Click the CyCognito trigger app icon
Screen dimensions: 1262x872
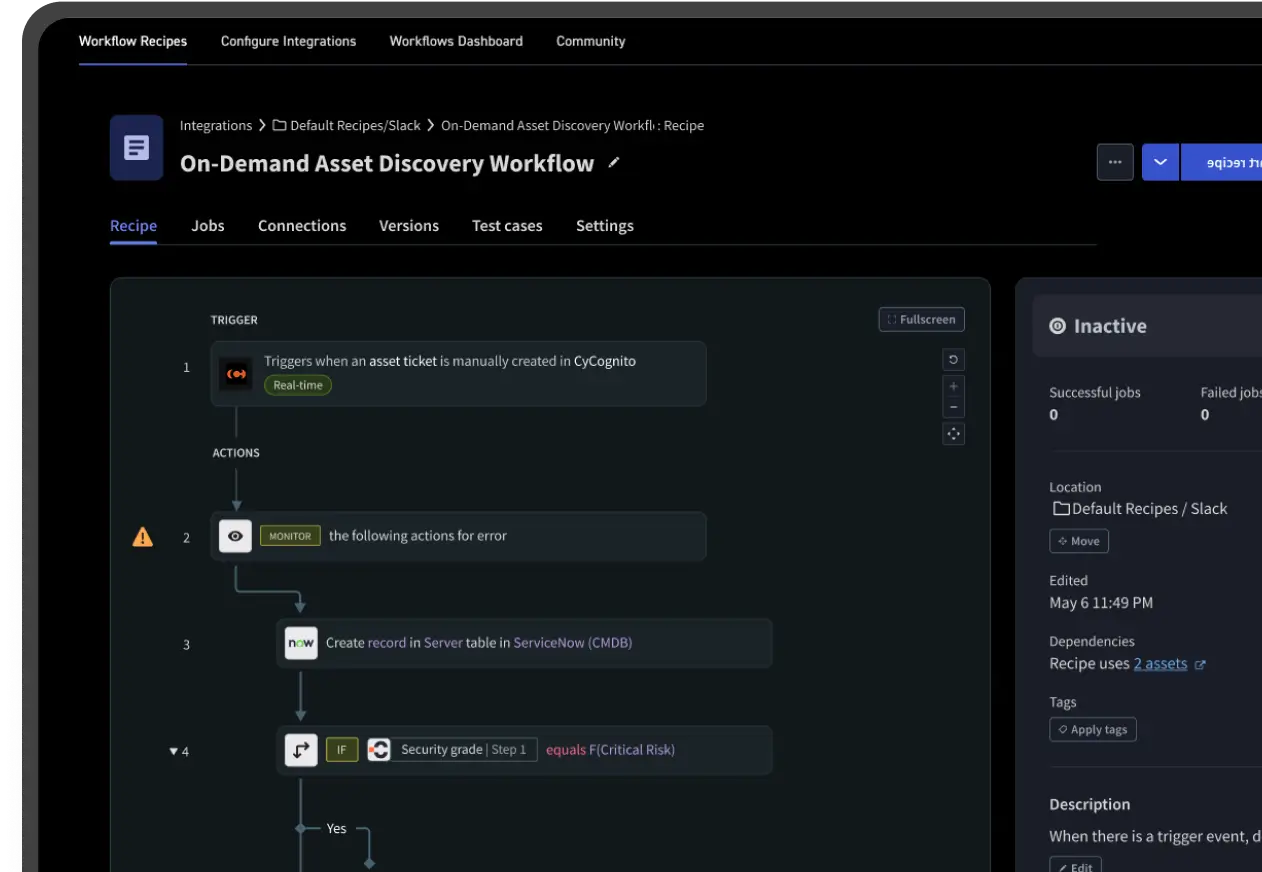[236, 374]
